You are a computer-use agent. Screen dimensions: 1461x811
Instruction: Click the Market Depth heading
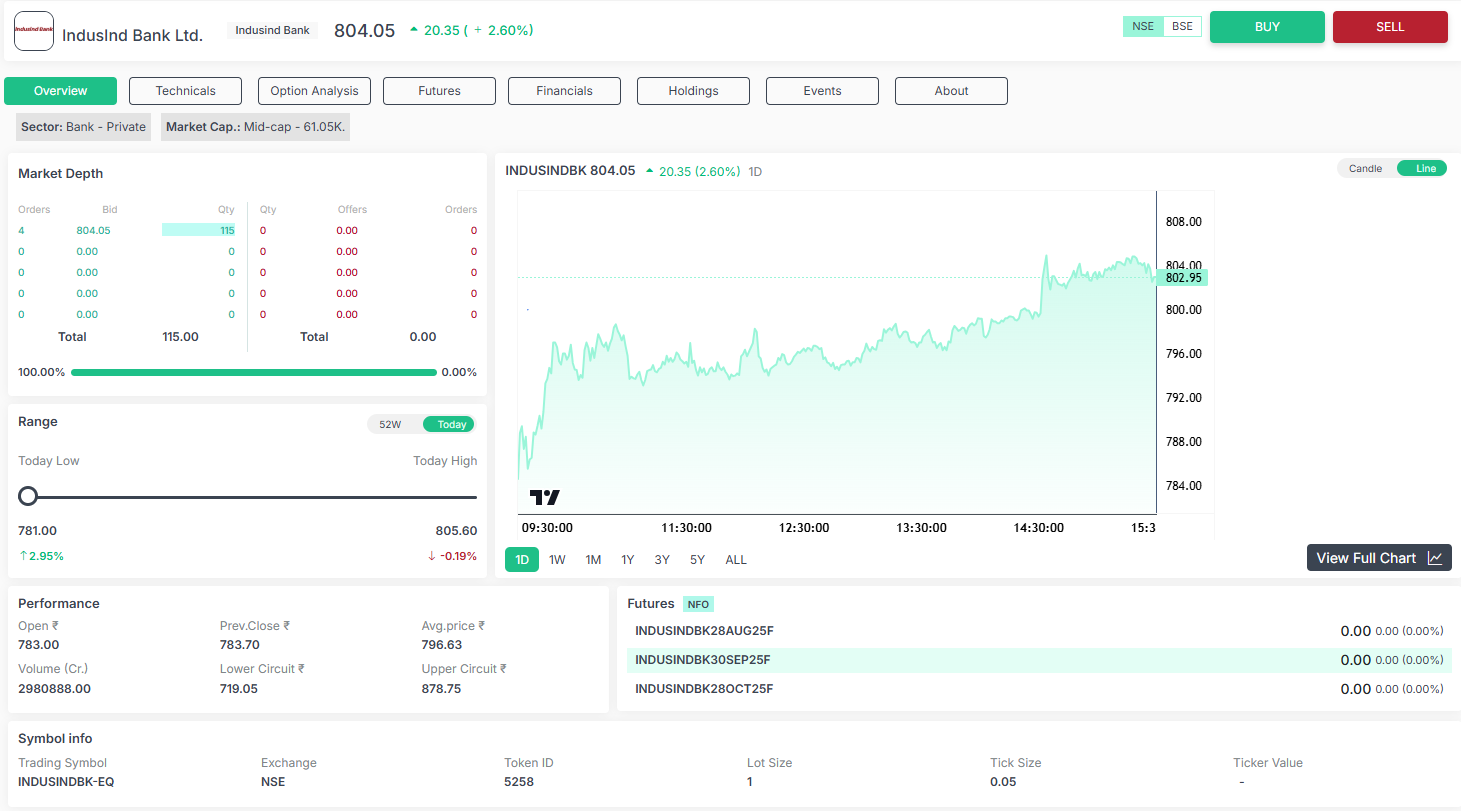[61, 174]
